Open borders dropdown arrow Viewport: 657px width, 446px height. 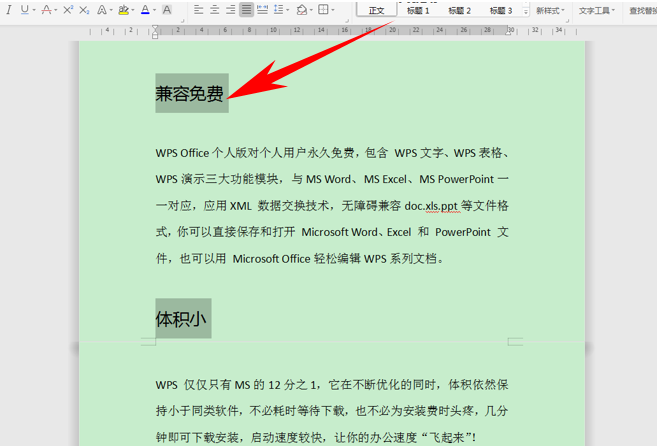333,10
